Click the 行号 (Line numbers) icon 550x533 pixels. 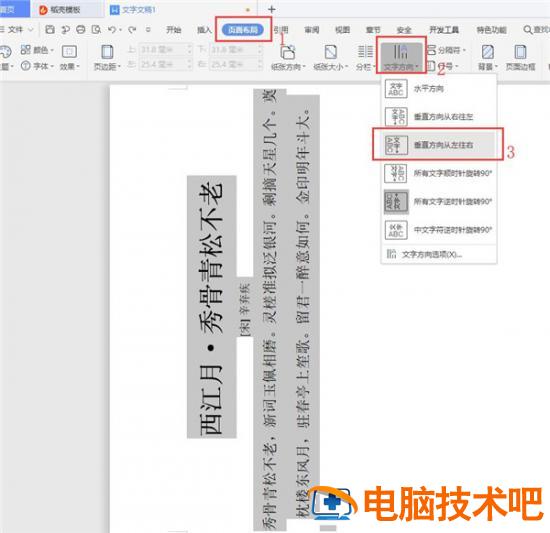(432, 66)
